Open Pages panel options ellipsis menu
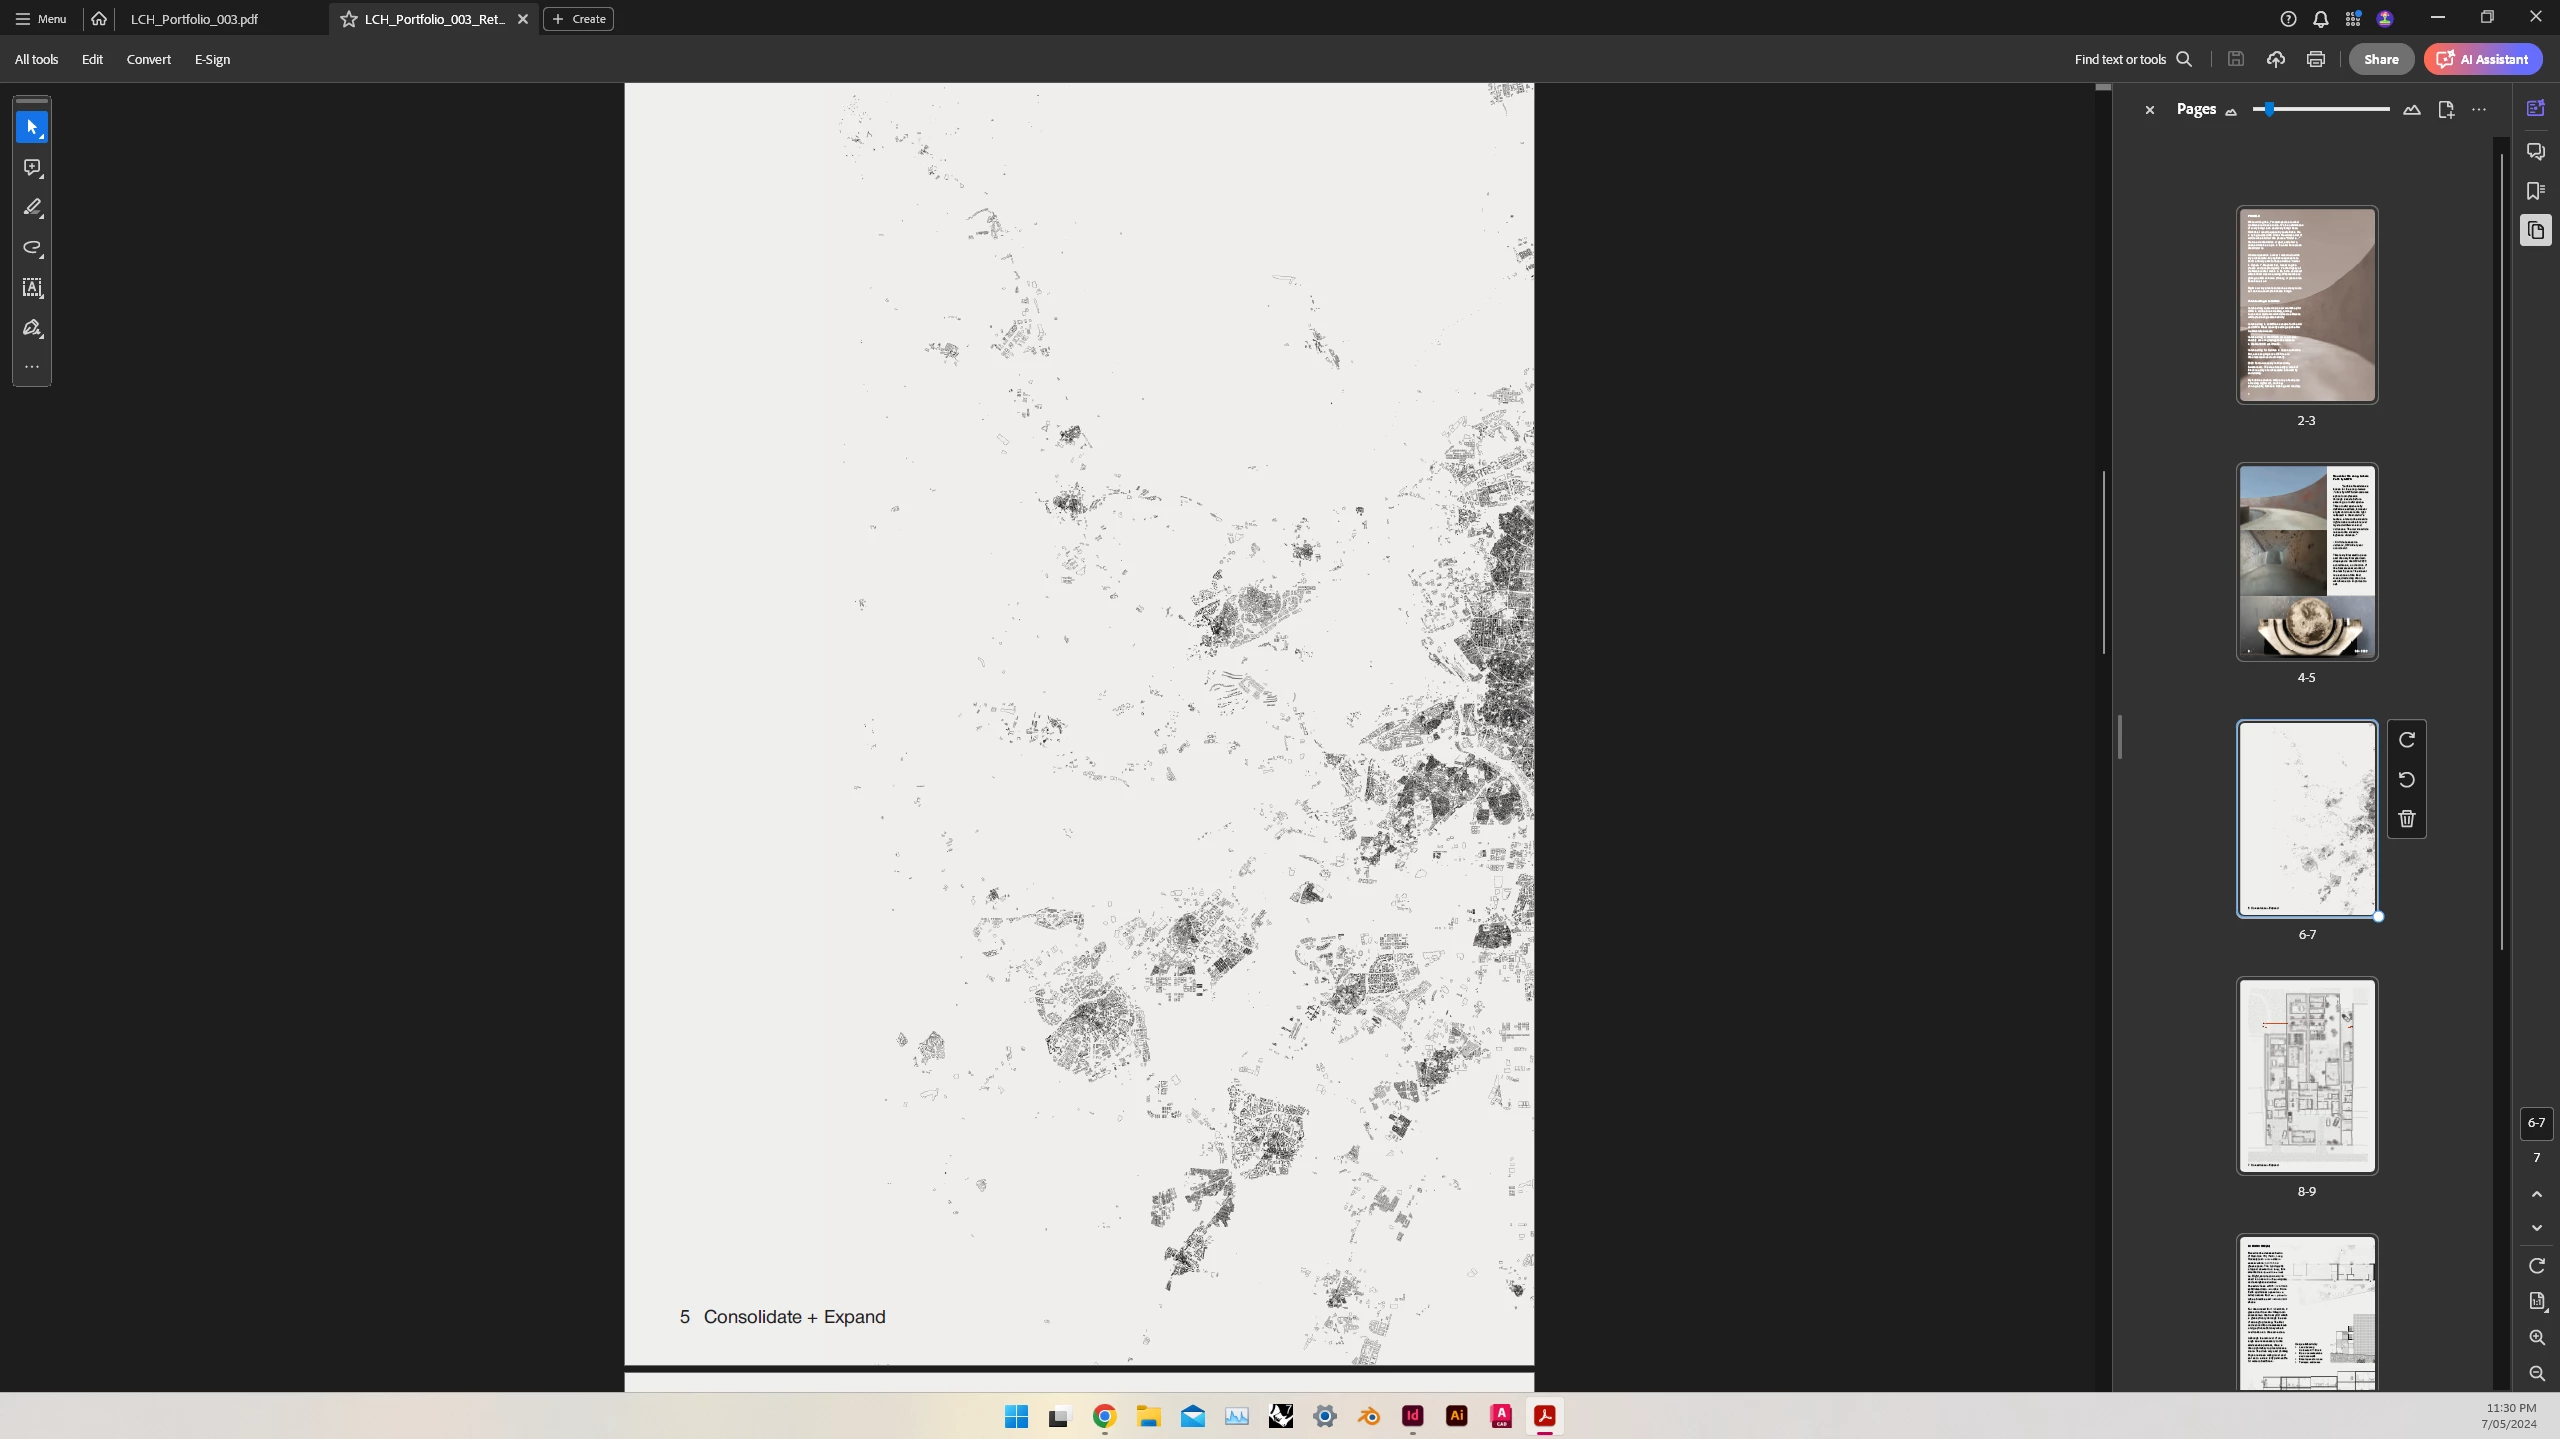The height and width of the screenshot is (1439, 2560). click(x=2479, y=110)
